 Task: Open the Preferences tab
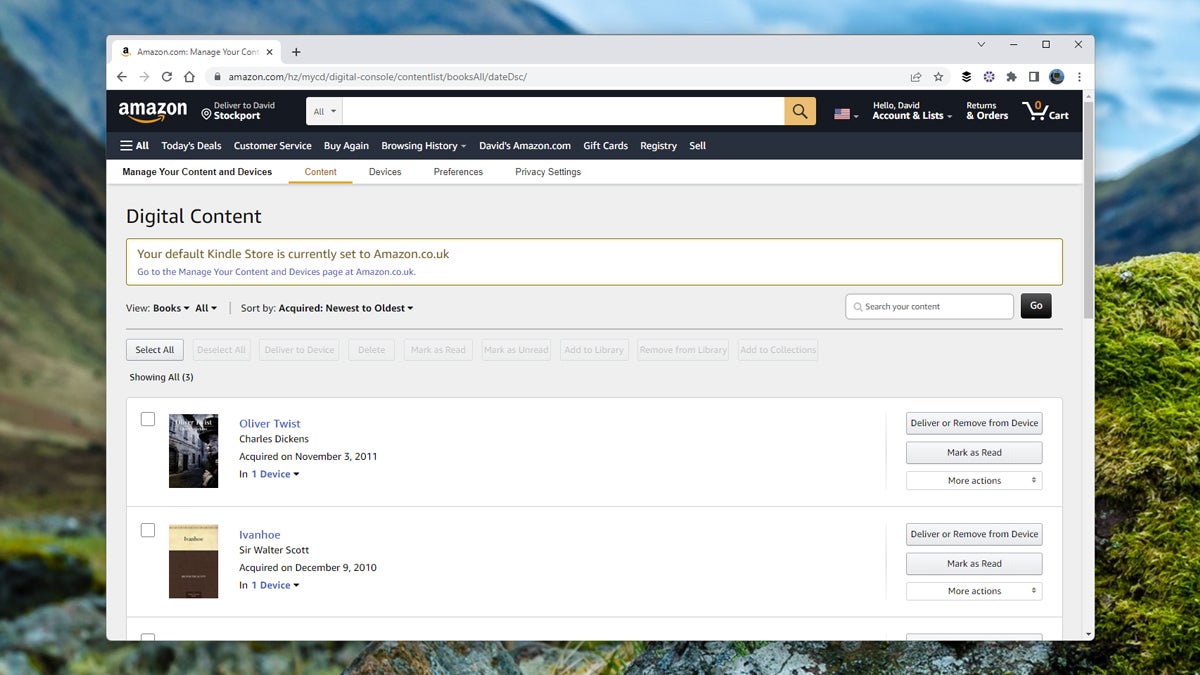(458, 171)
